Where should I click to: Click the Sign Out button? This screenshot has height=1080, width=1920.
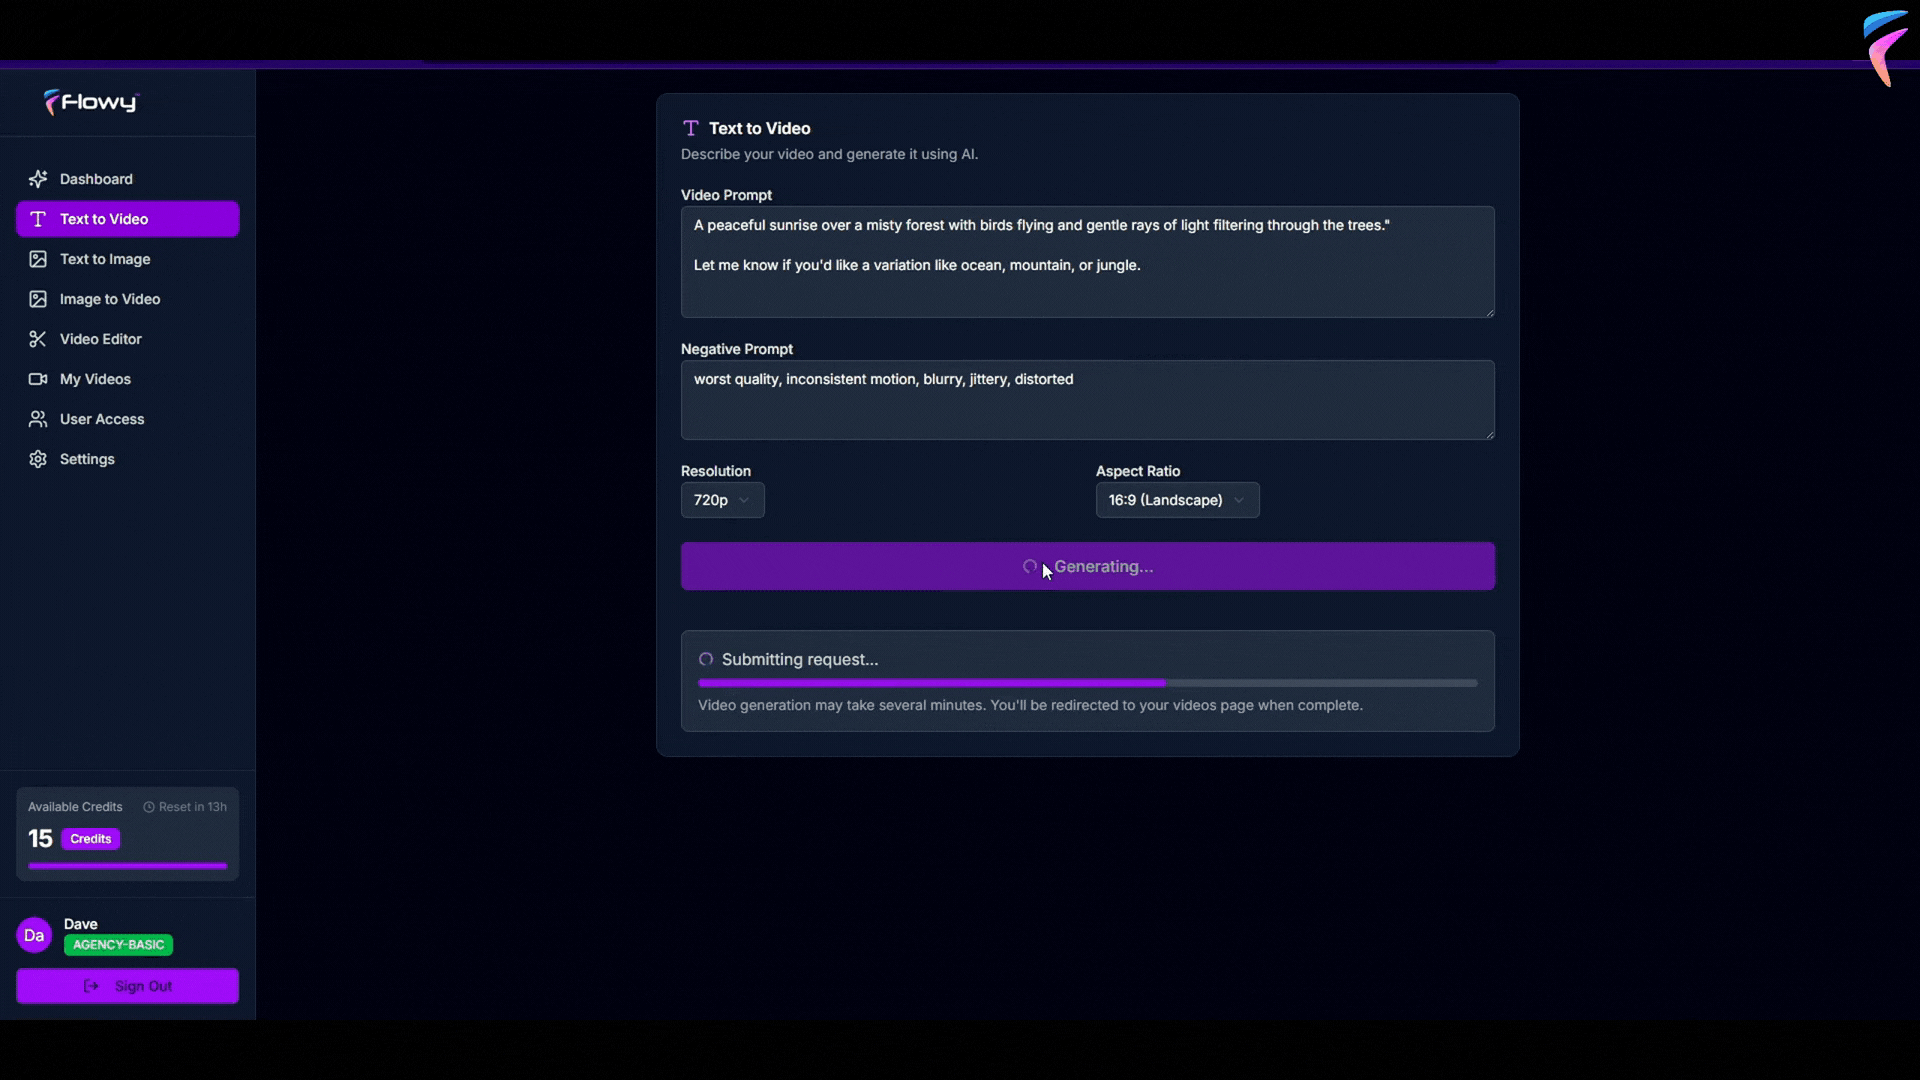128,986
